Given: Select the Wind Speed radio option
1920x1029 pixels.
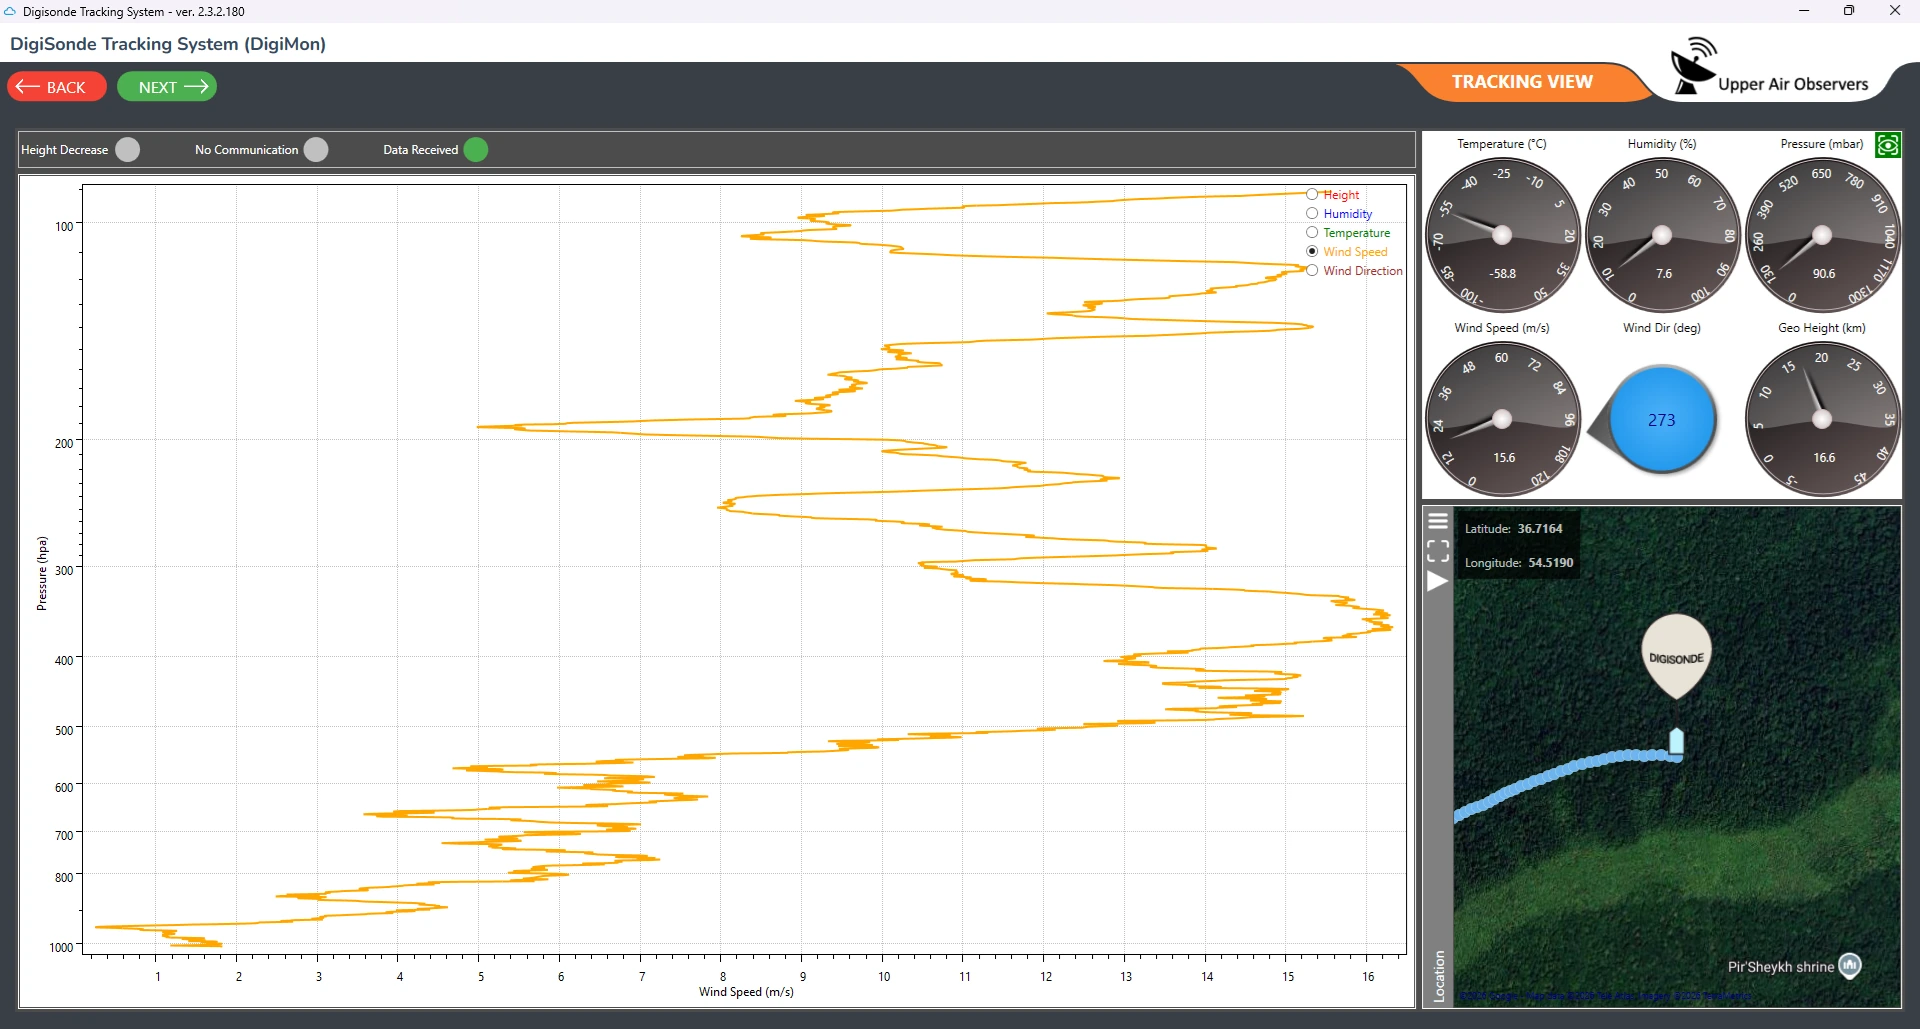Looking at the screenshot, I should 1312,251.
